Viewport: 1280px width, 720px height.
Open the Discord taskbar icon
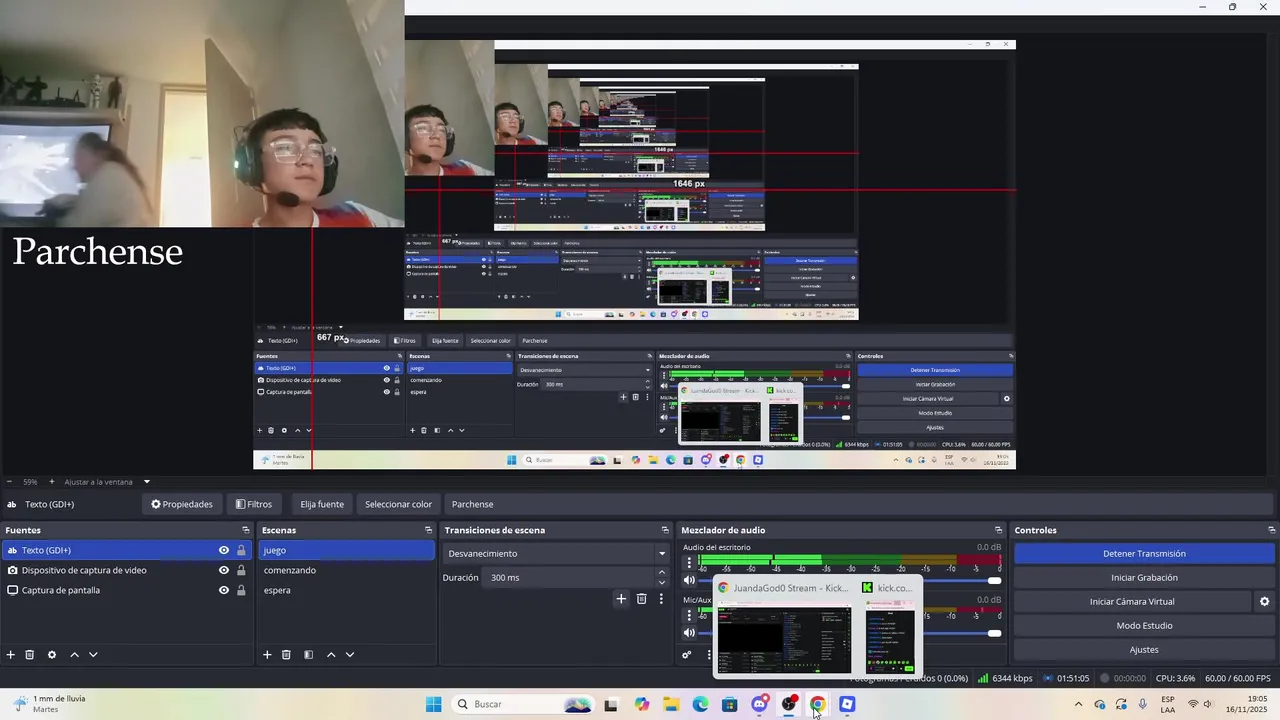pyautogui.click(x=760, y=704)
